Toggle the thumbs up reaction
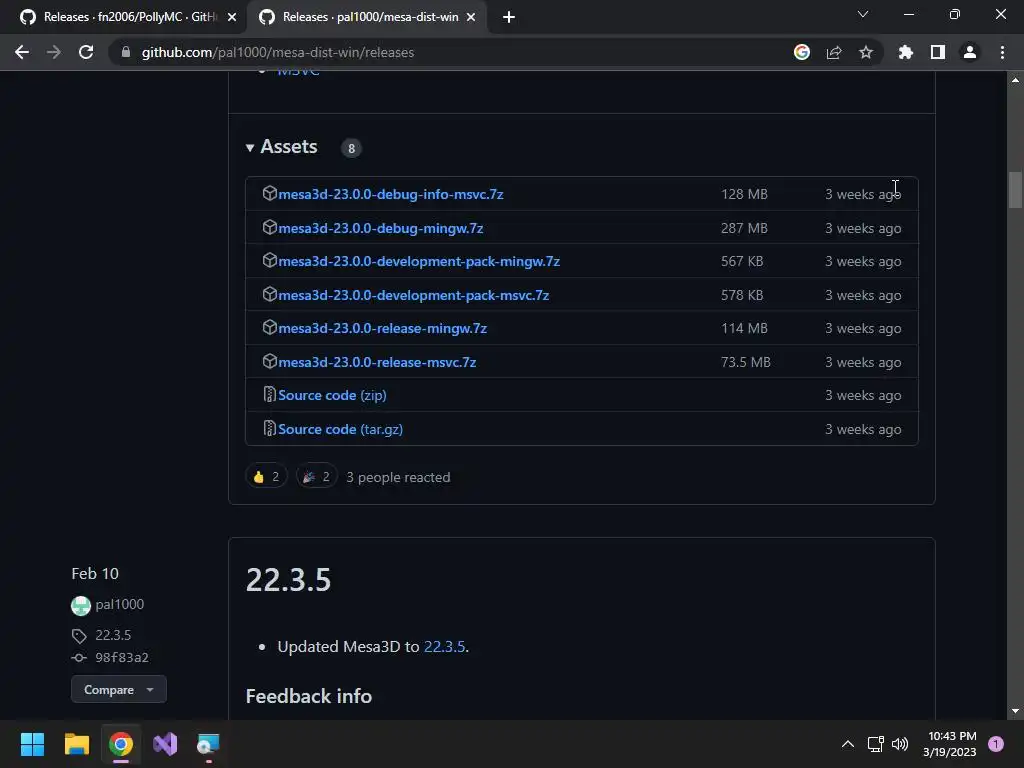 click(x=266, y=477)
